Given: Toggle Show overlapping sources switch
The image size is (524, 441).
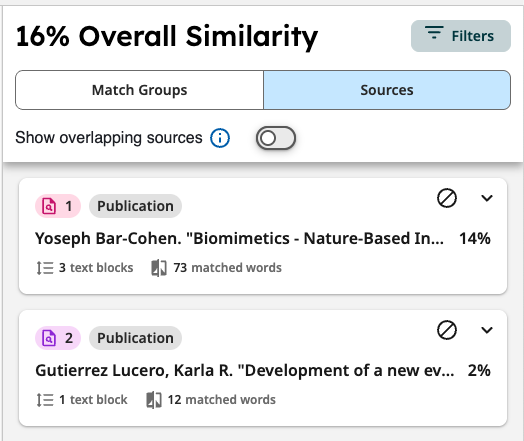Looking at the screenshot, I should coord(276,138).
